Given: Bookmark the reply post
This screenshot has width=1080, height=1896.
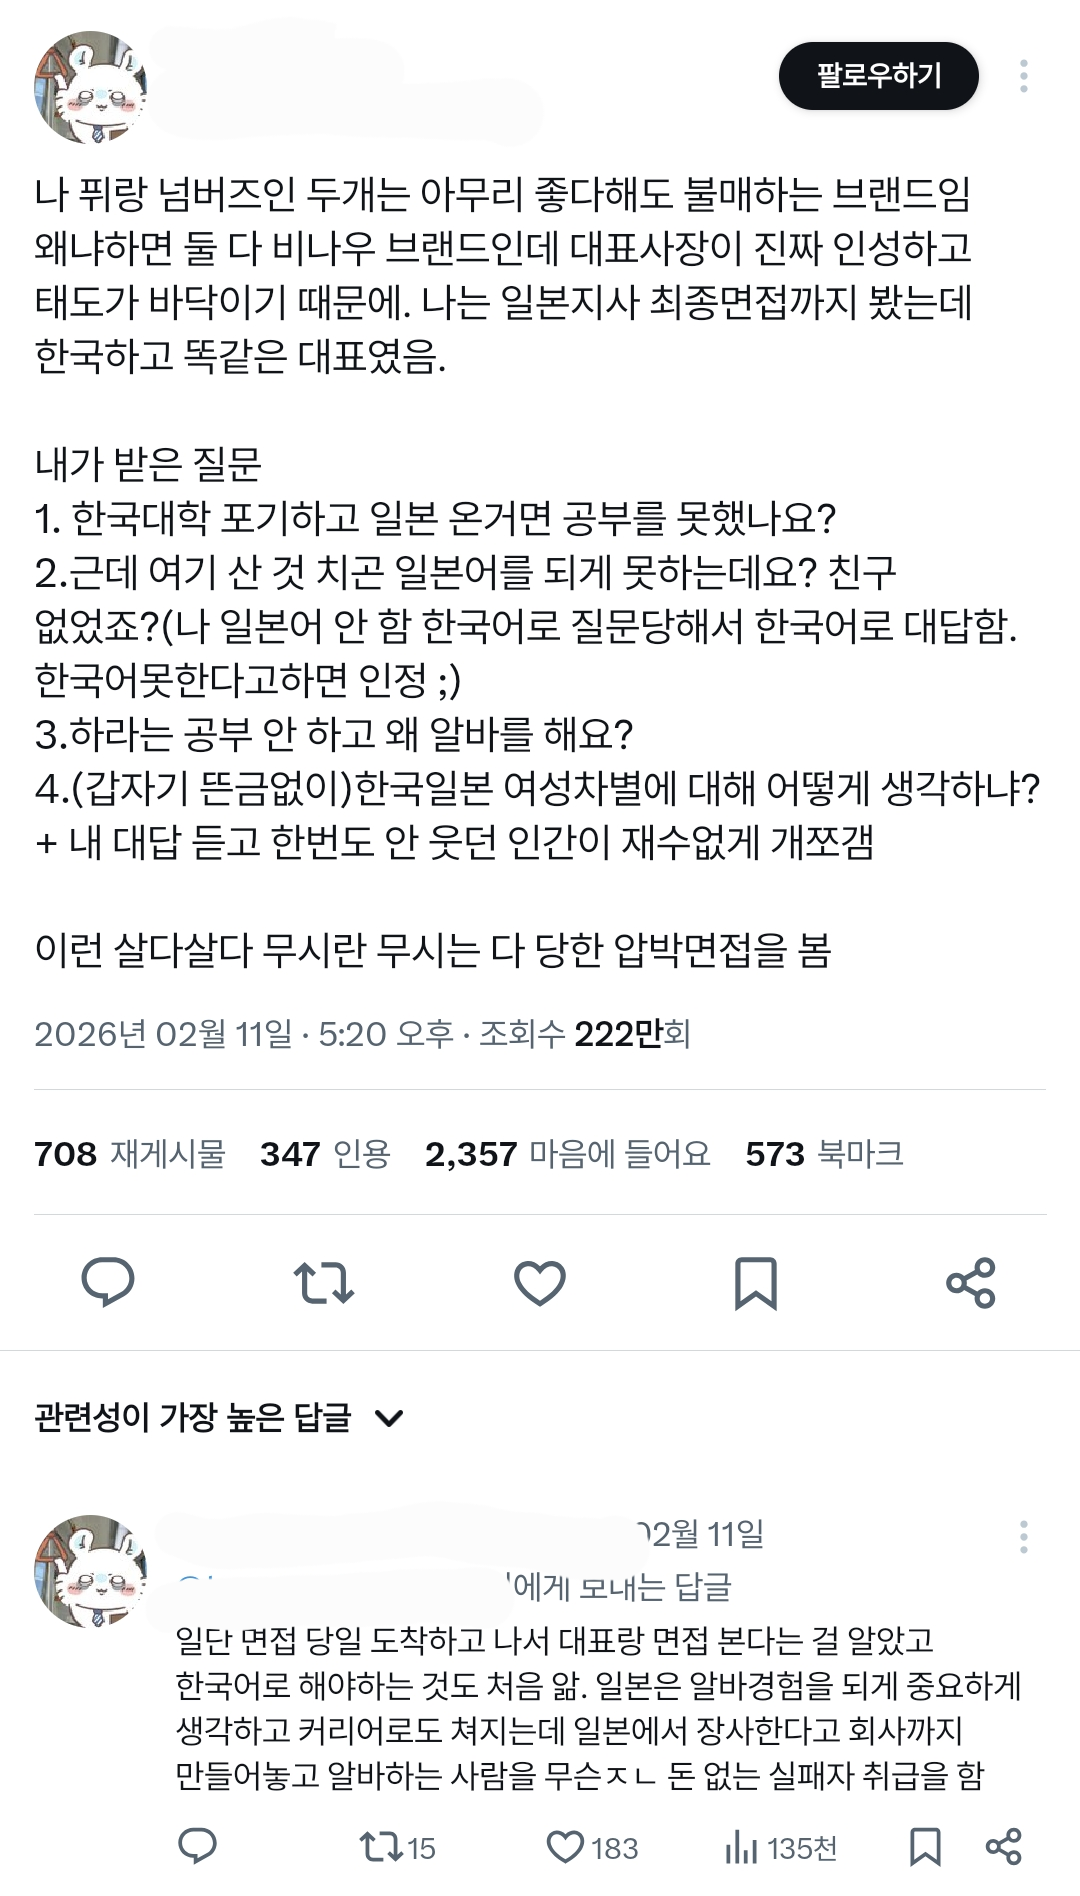Looking at the screenshot, I should coord(925,1847).
